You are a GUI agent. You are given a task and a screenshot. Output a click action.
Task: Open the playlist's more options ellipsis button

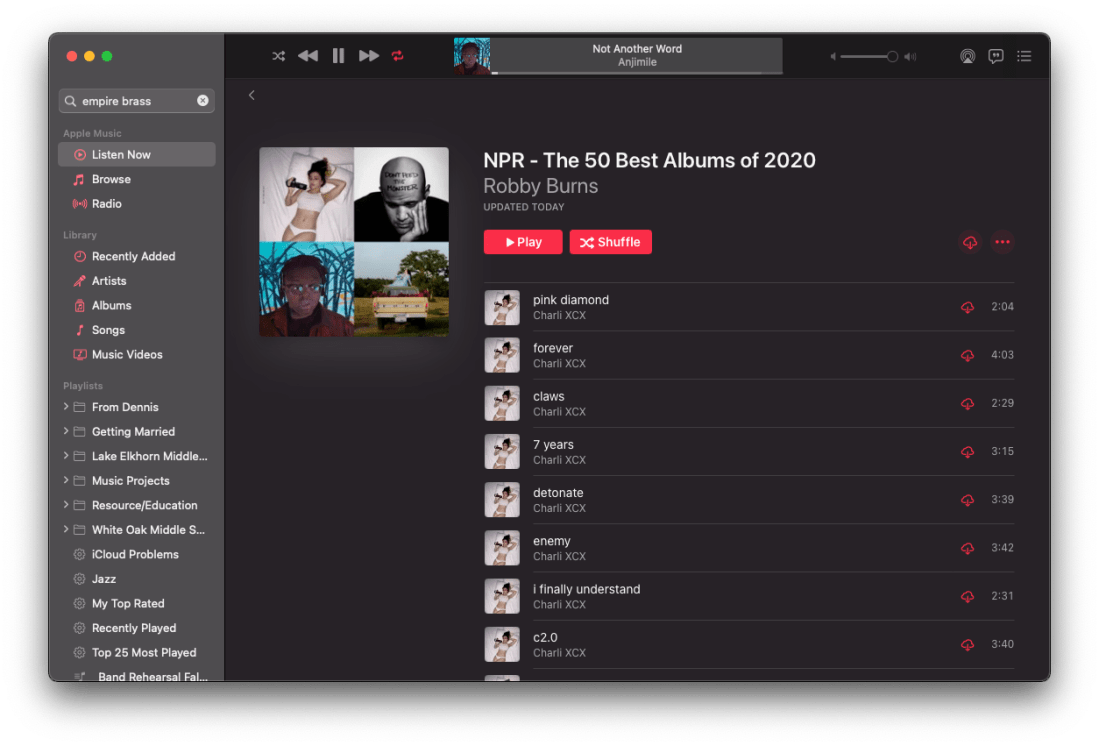click(1002, 242)
